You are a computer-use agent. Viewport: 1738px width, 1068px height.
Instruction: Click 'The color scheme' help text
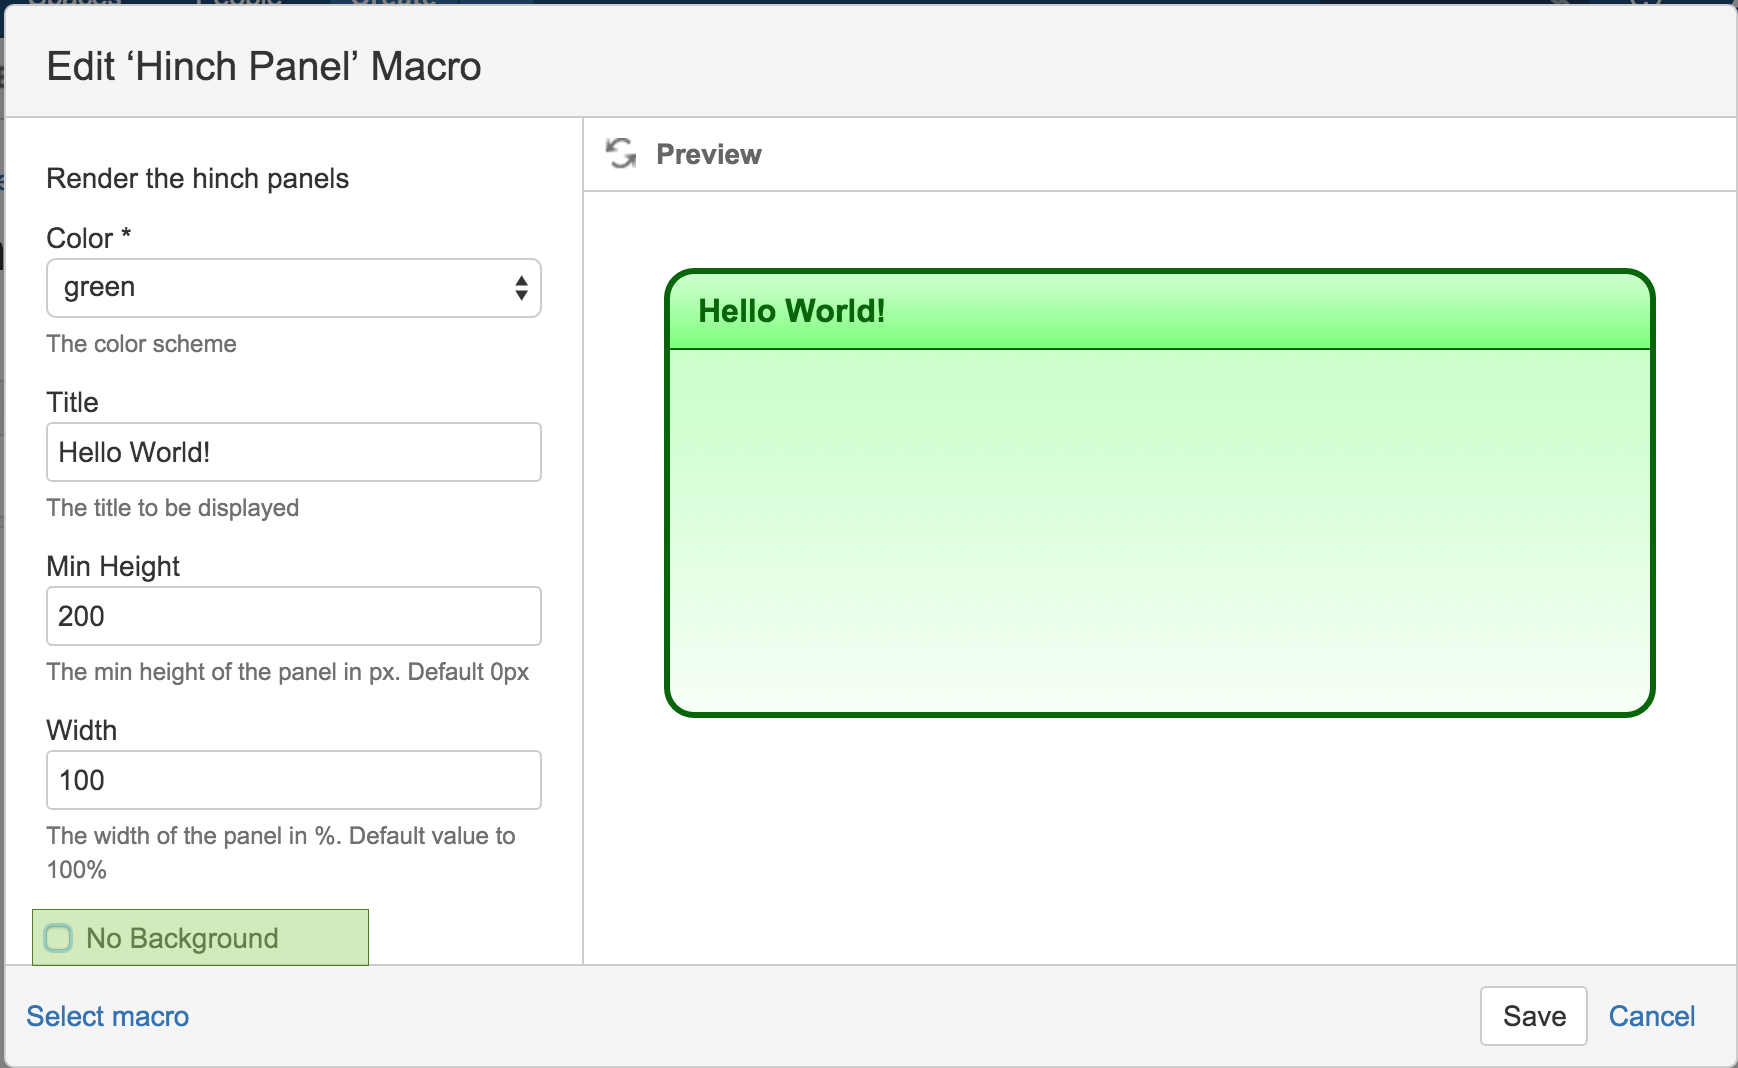click(141, 344)
